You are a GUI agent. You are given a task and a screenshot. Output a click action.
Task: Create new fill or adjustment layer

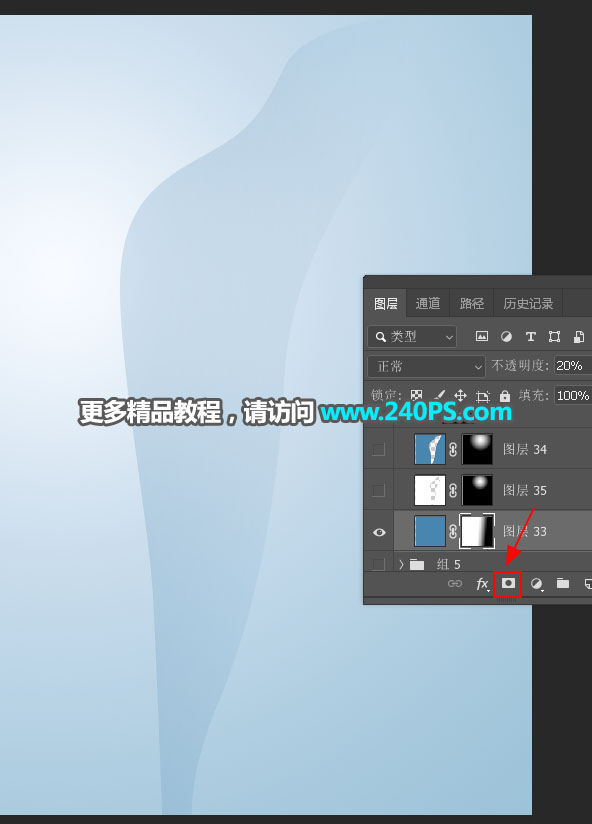coord(536,584)
